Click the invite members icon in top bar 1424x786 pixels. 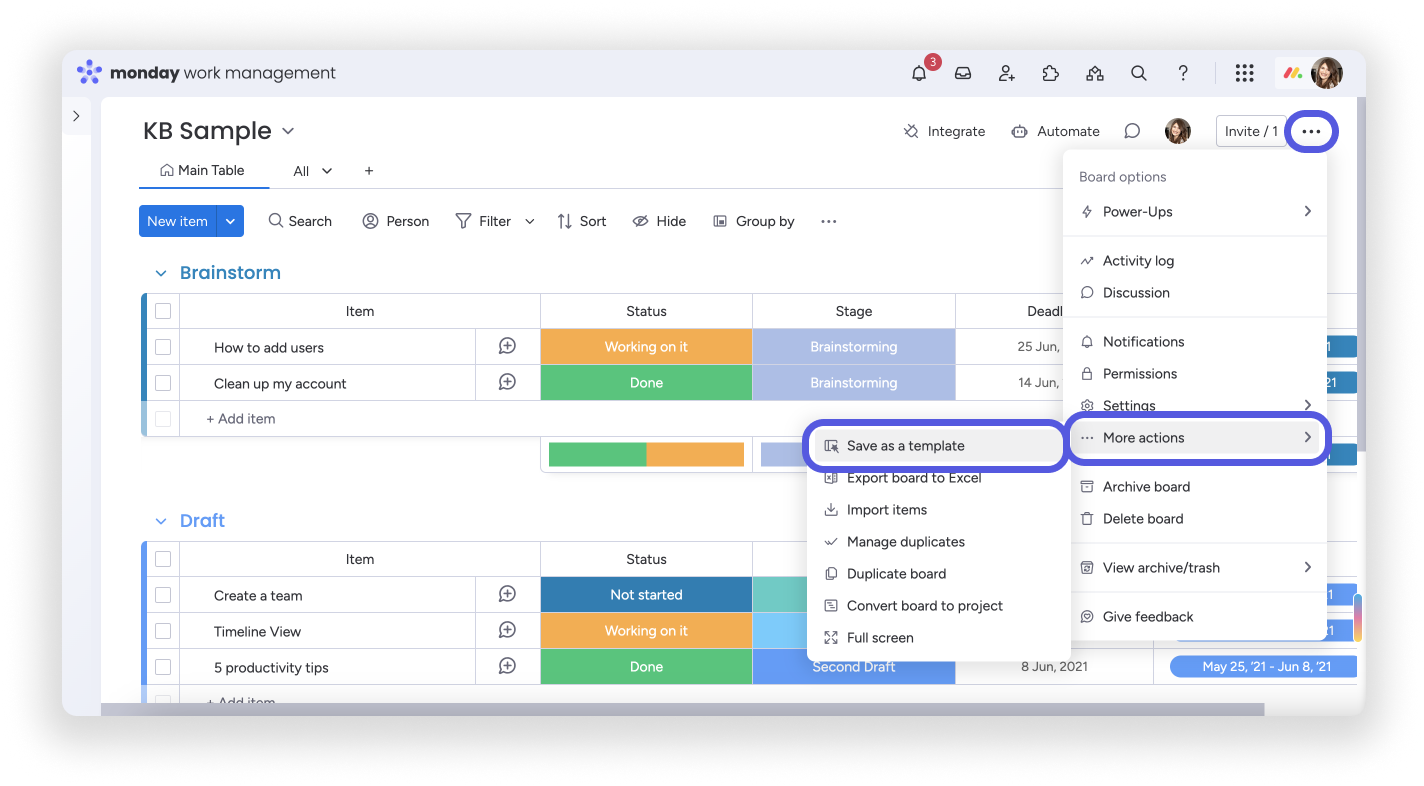click(x=1007, y=73)
